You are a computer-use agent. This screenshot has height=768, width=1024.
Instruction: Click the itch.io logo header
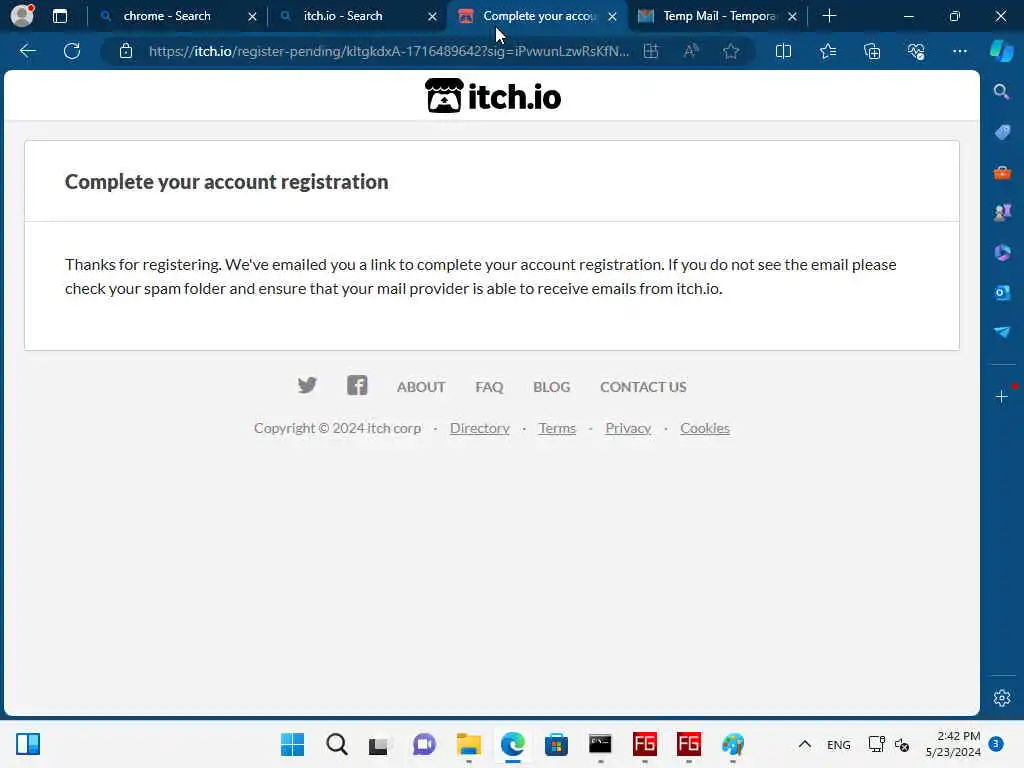(x=493, y=96)
